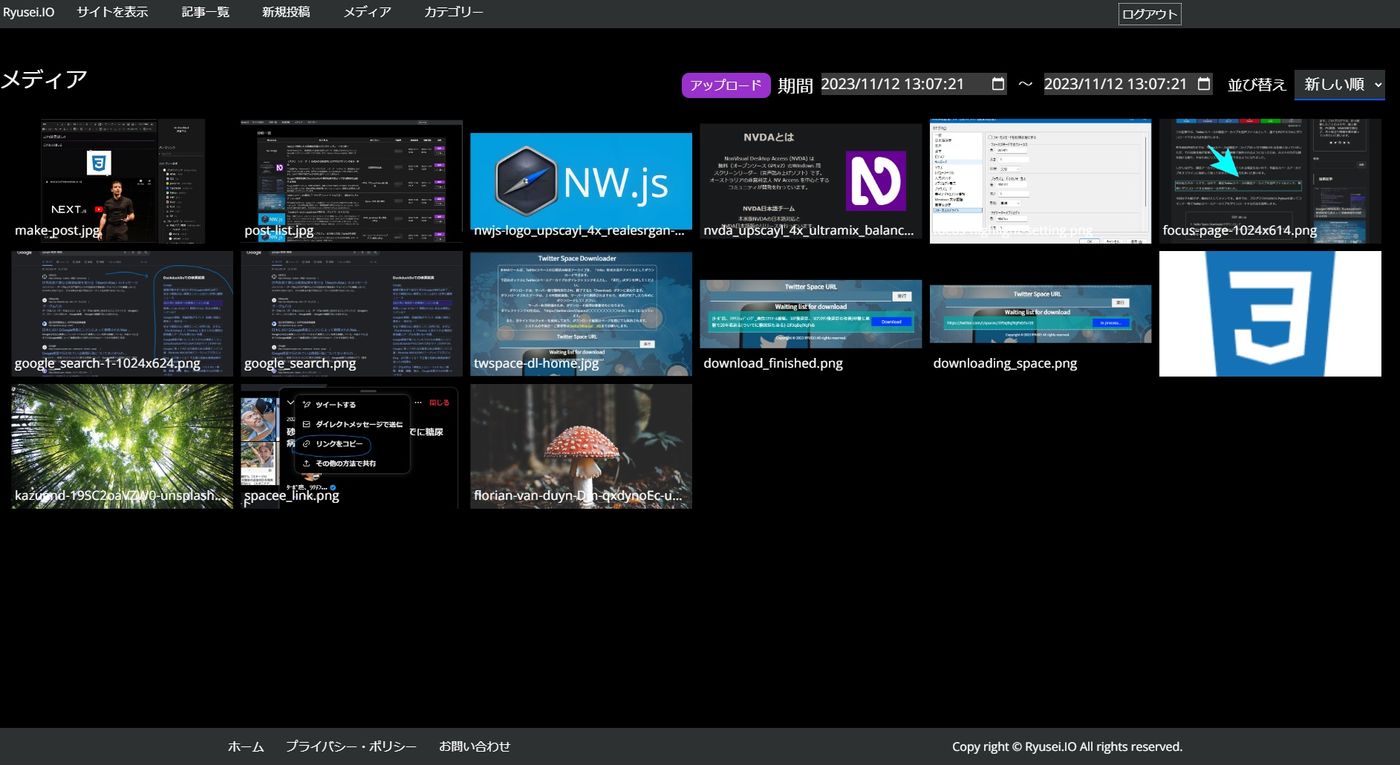Click the お問い合わせ footer link

point(474,747)
